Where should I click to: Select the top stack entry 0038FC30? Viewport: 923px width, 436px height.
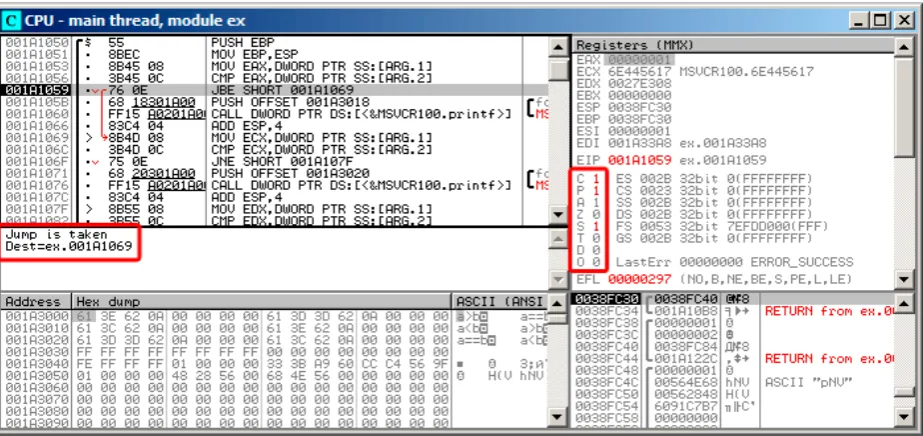(733, 299)
